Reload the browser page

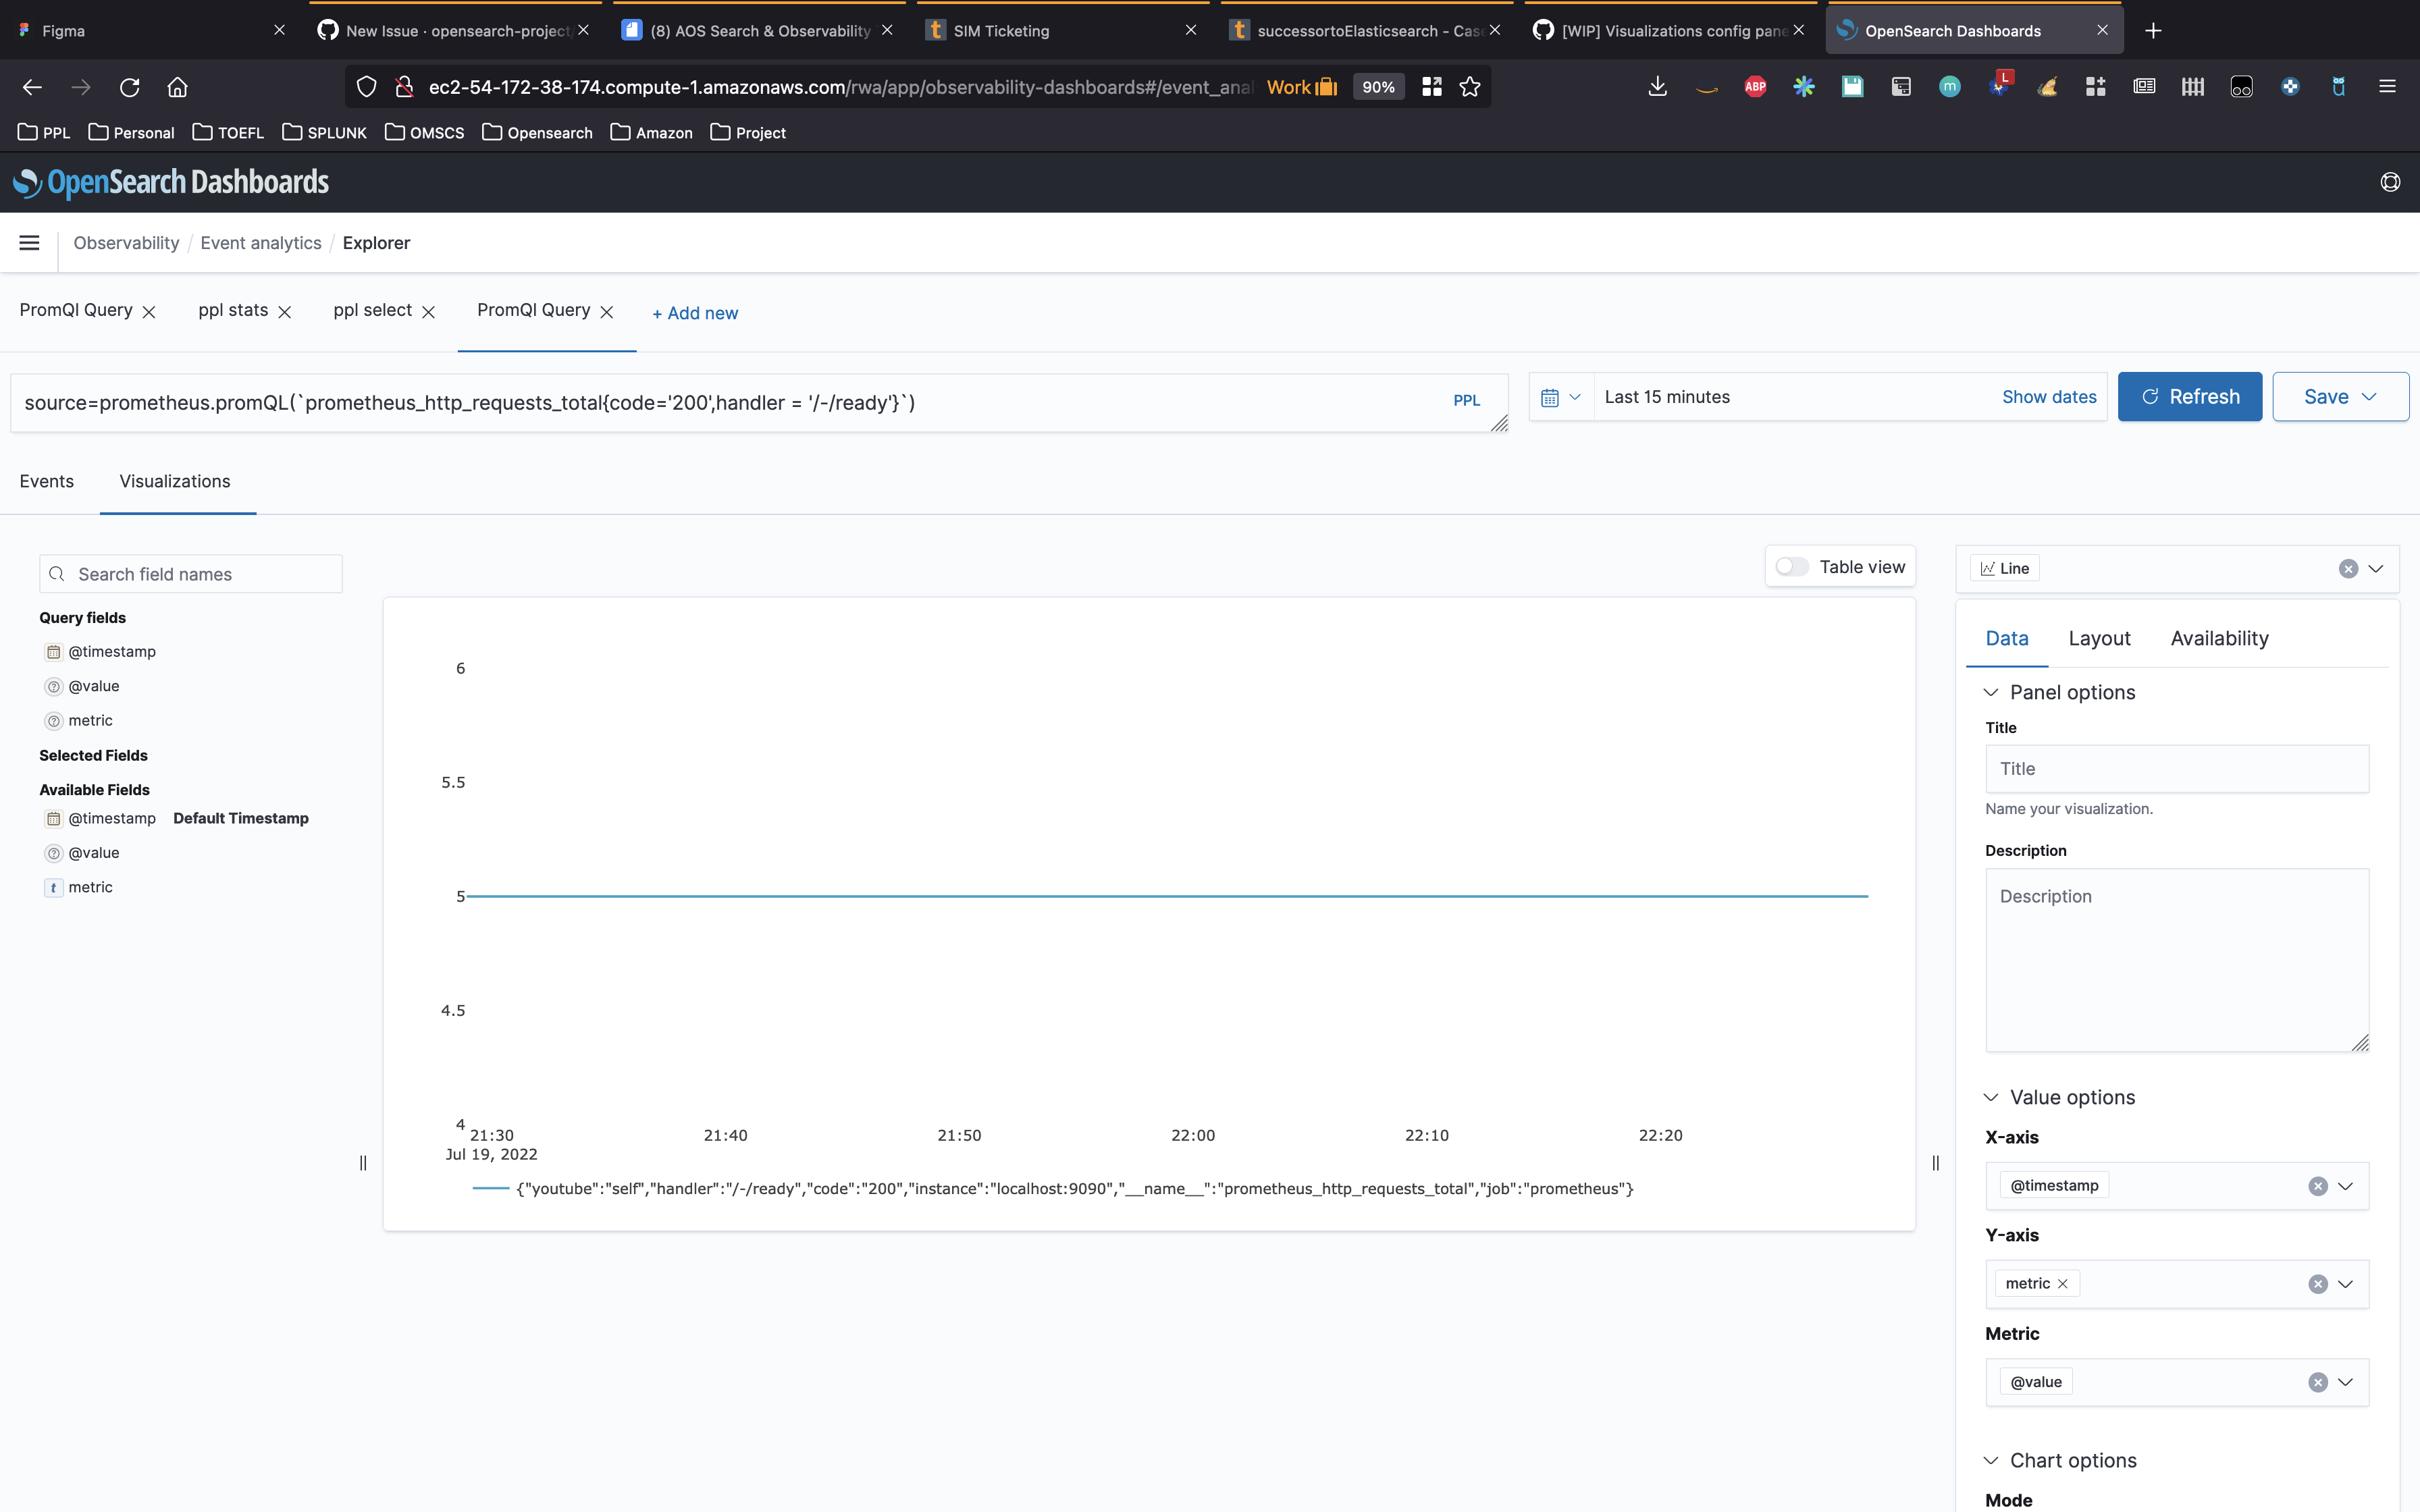(x=129, y=87)
